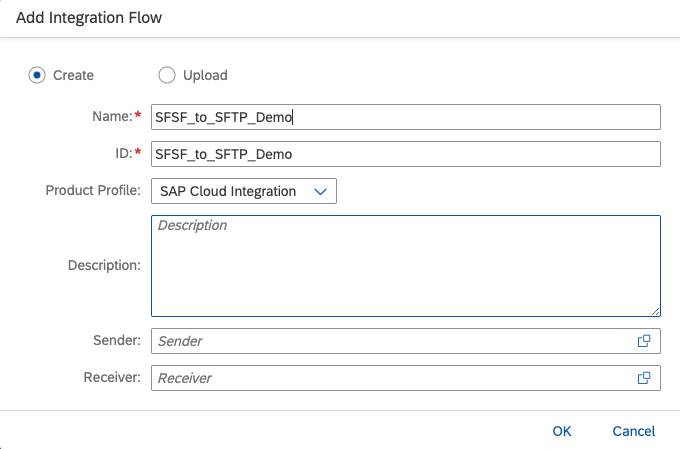Click the Product Profile label
680x449 pixels.
(x=93, y=190)
